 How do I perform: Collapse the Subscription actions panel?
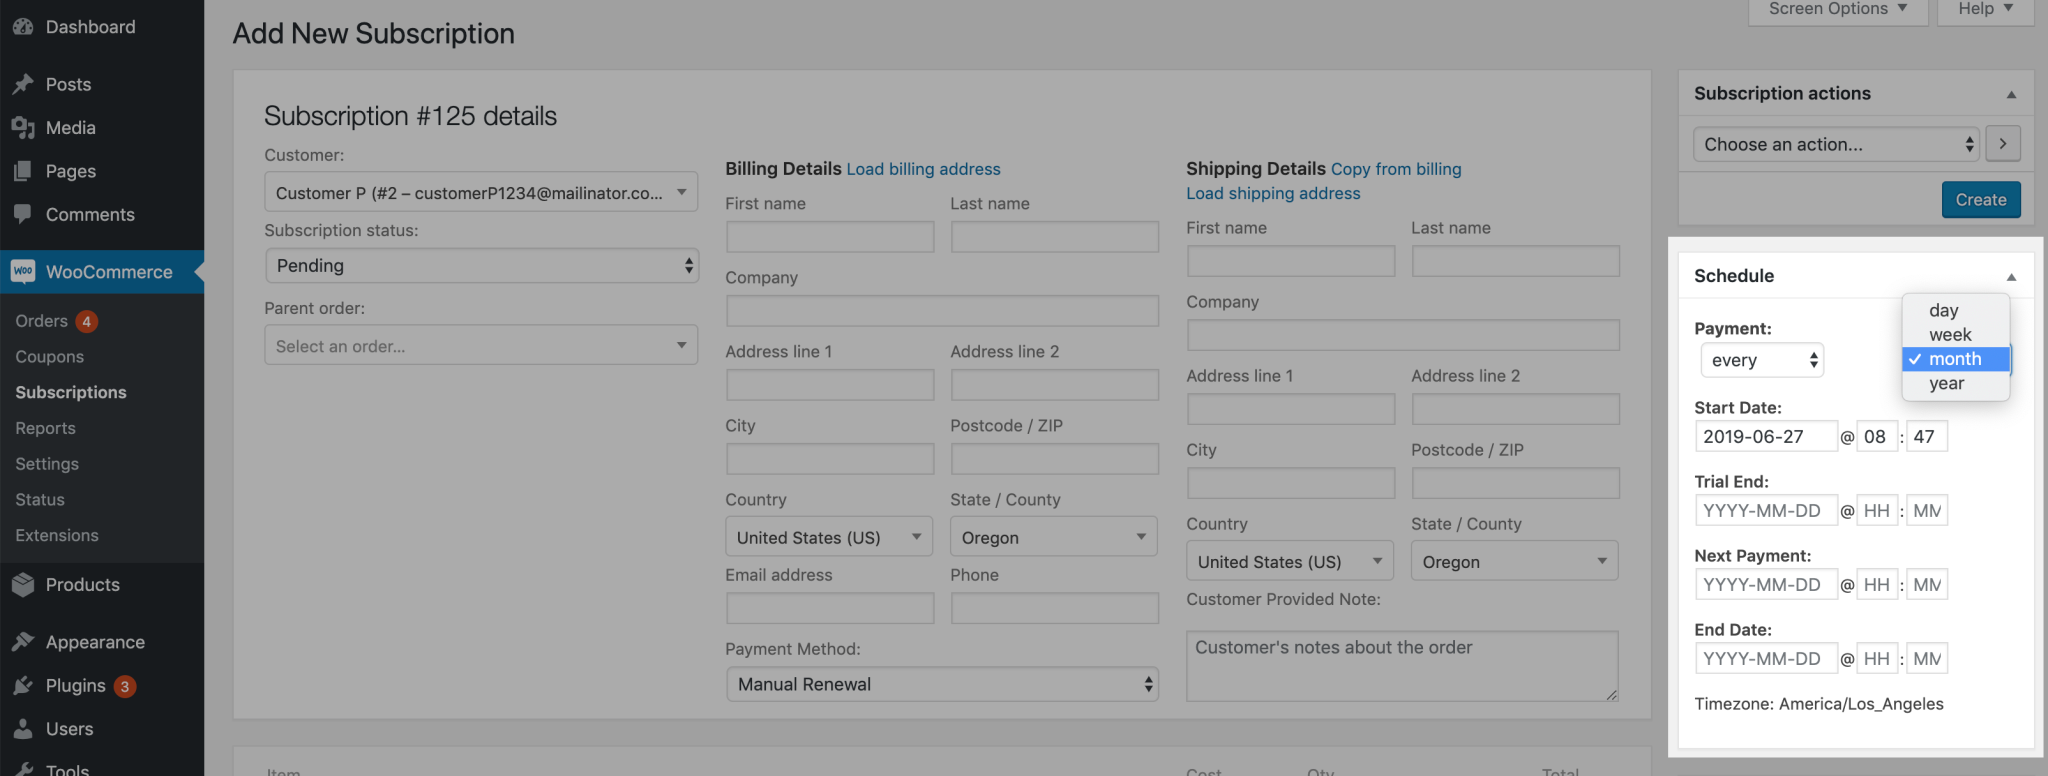(x=2011, y=94)
